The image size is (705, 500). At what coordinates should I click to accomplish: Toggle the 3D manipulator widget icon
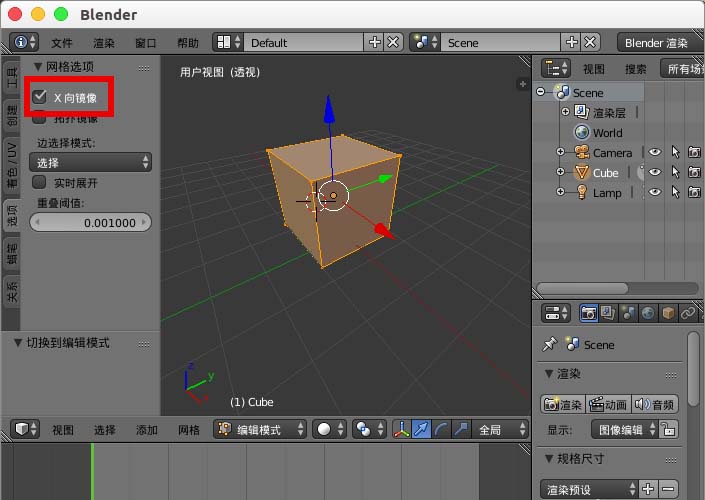pyautogui.click(x=402, y=429)
